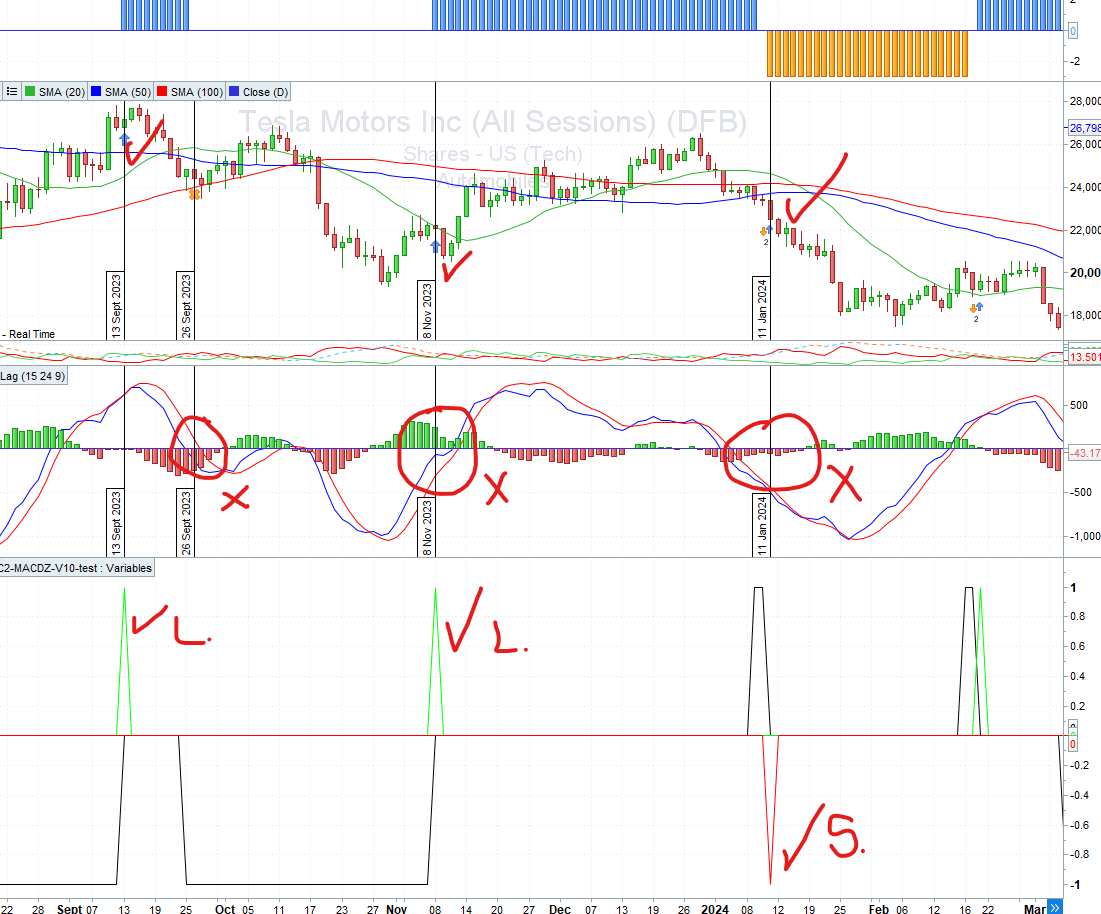The height and width of the screenshot is (914, 1101).
Task: Click the 26,798 current price label
Action: [x=1084, y=128]
